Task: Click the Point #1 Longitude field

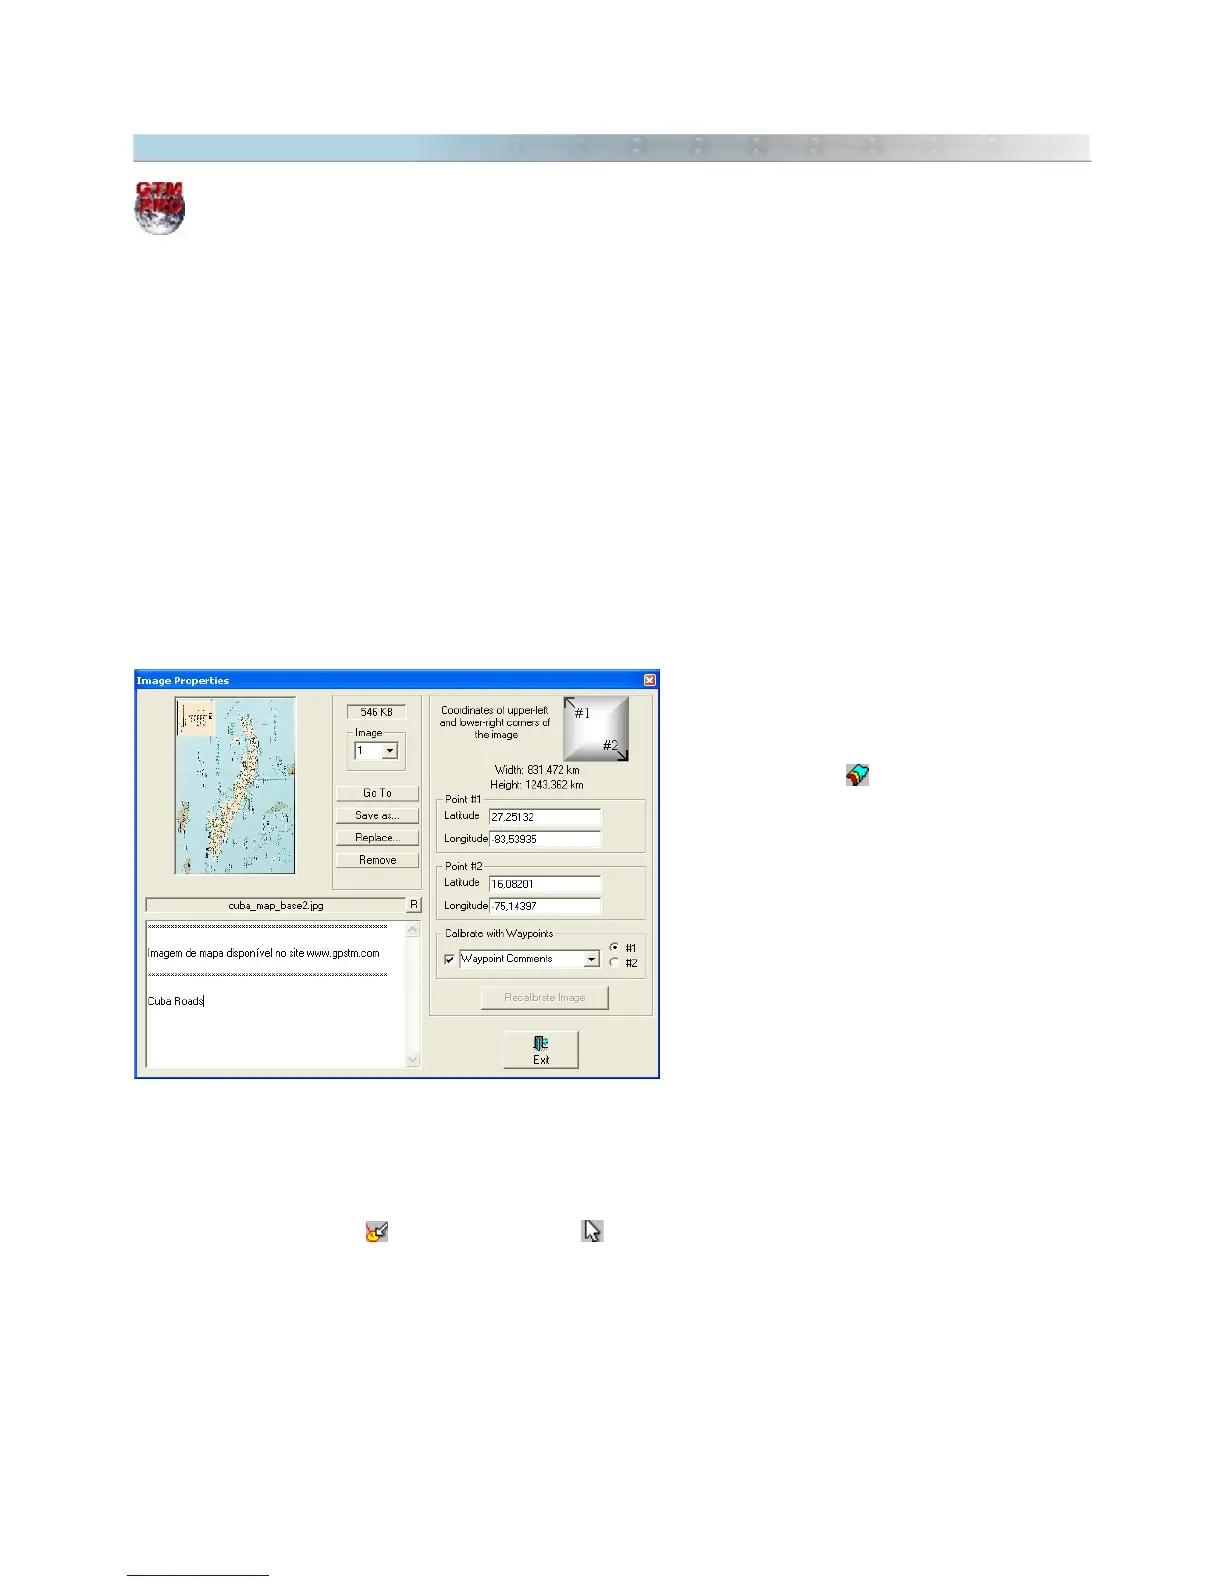Action: 544,839
